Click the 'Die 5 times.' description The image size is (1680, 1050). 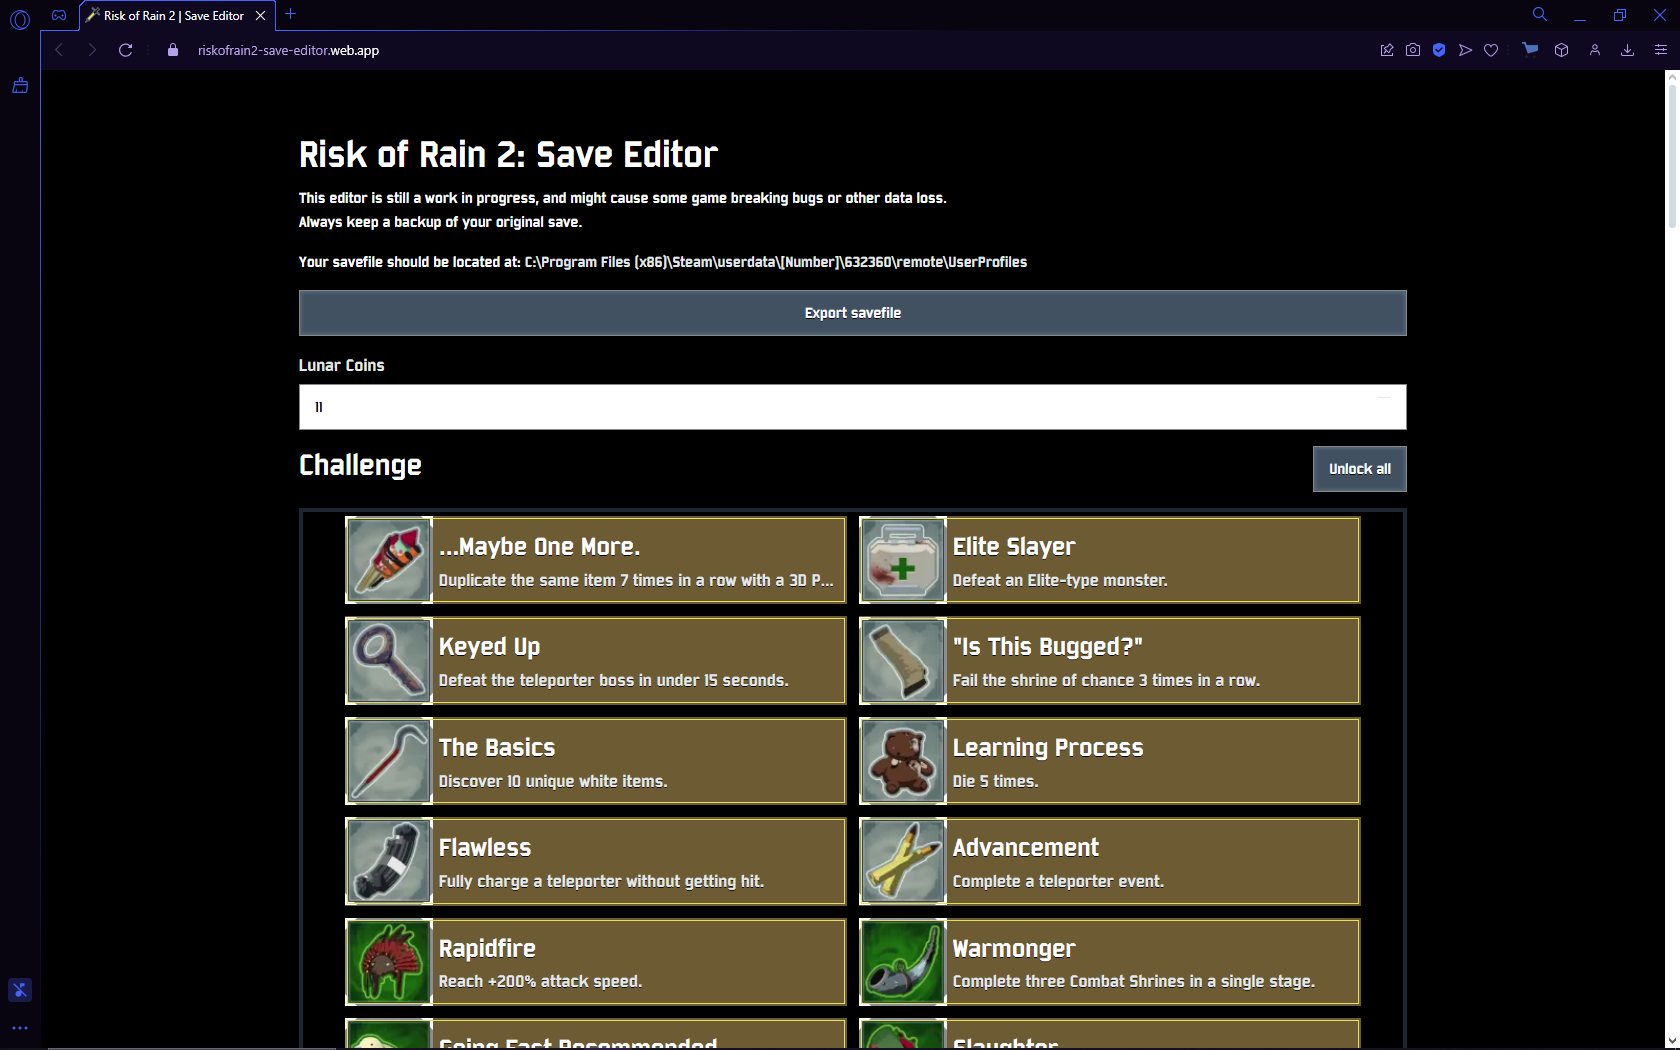(995, 781)
